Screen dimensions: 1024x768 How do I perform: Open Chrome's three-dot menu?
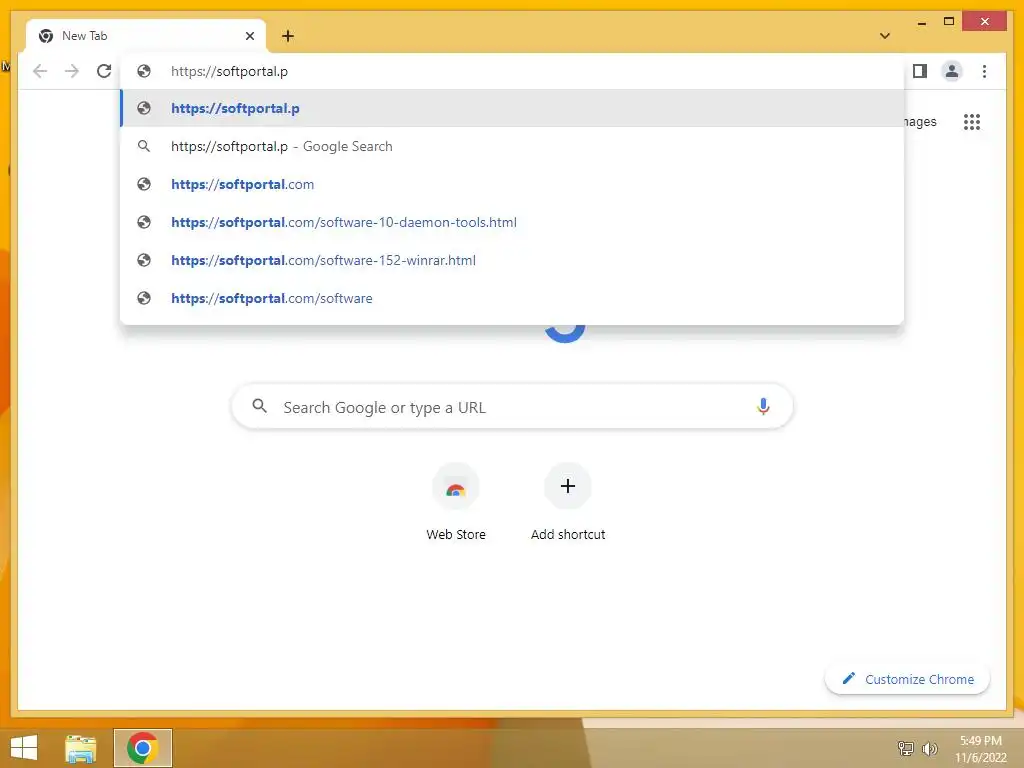tap(984, 71)
